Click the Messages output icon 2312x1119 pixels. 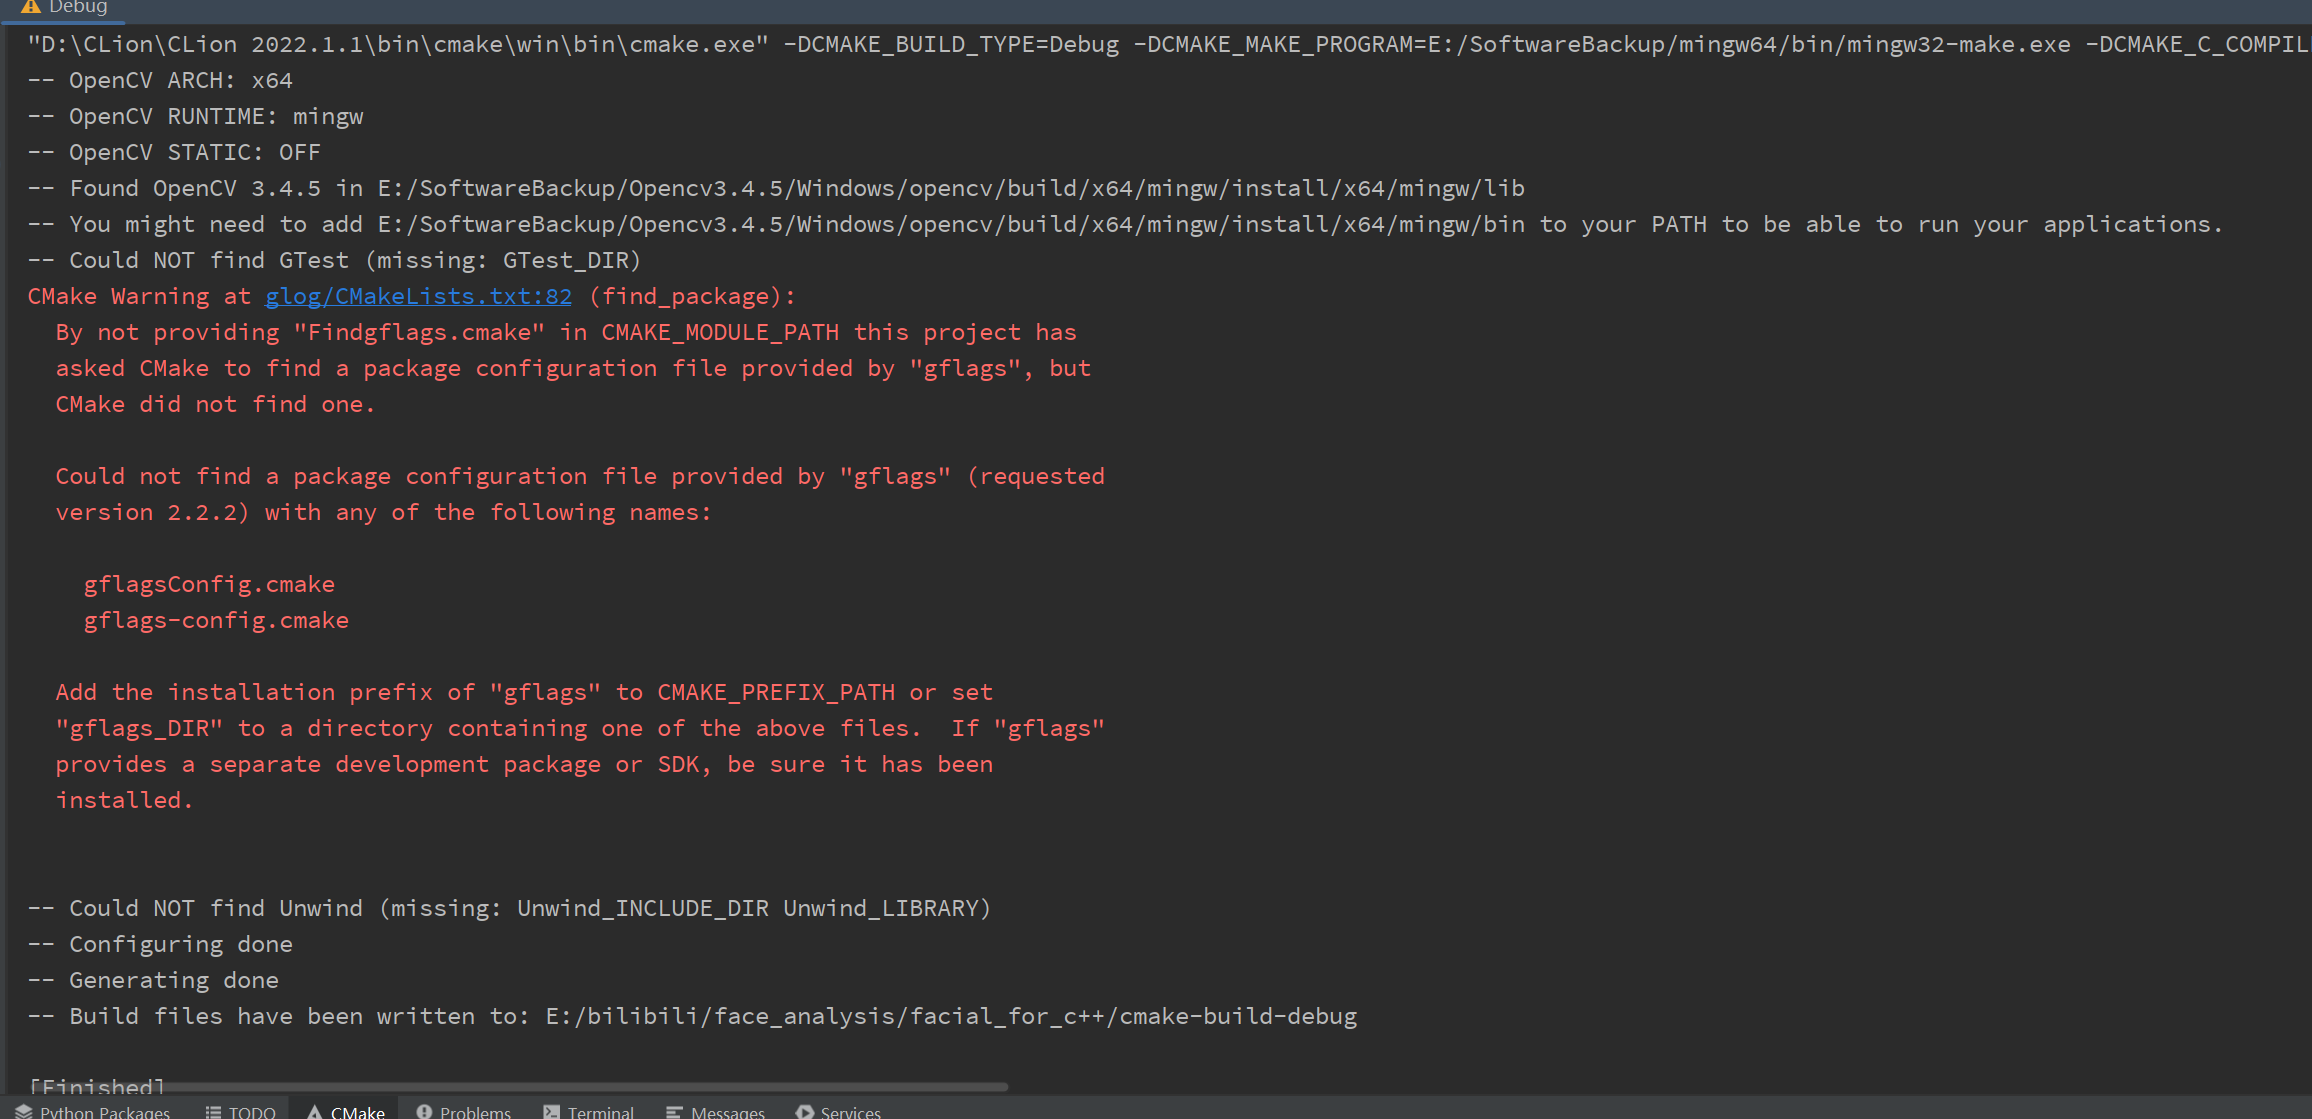(x=673, y=1111)
